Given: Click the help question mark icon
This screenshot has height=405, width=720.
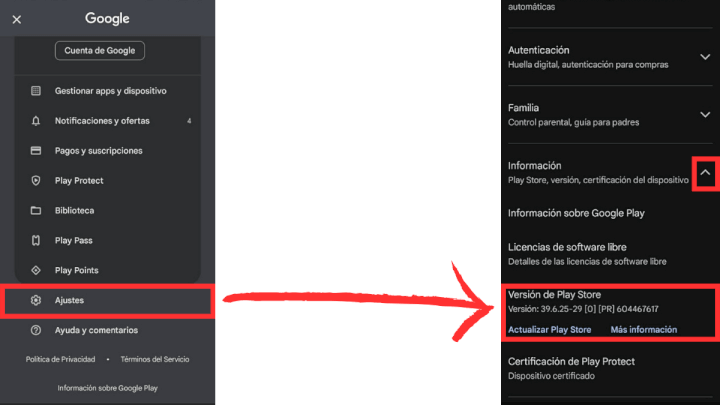Looking at the screenshot, I should coord(36,330).
